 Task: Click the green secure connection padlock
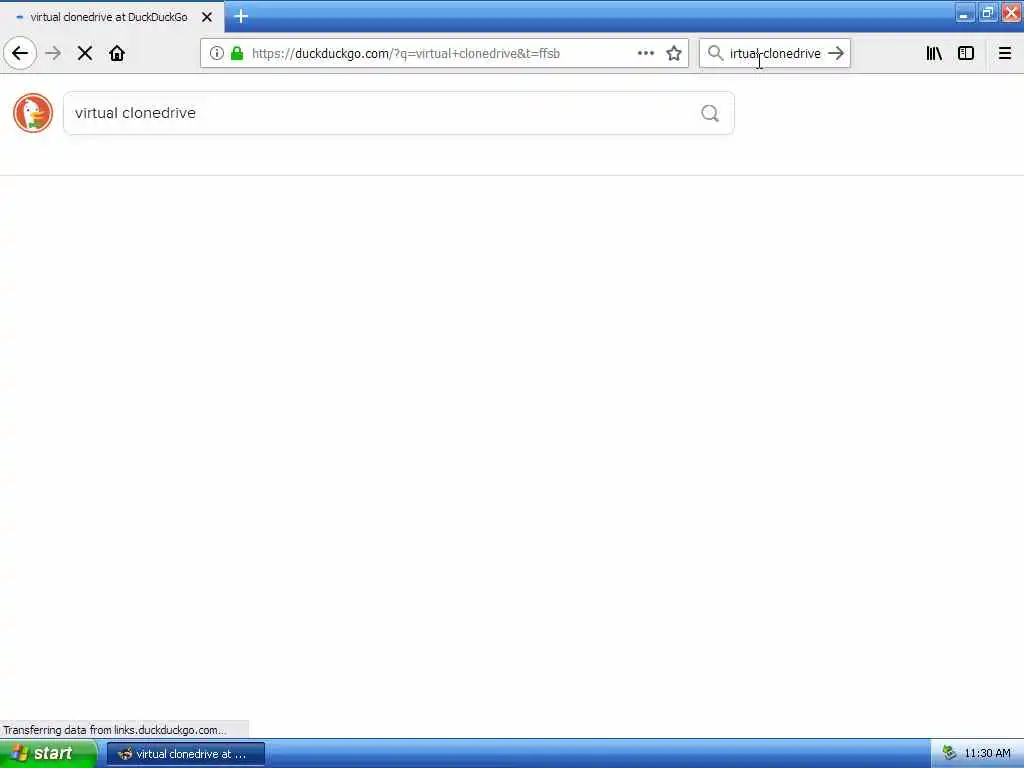pyautogui.click(x=237, y=54)
